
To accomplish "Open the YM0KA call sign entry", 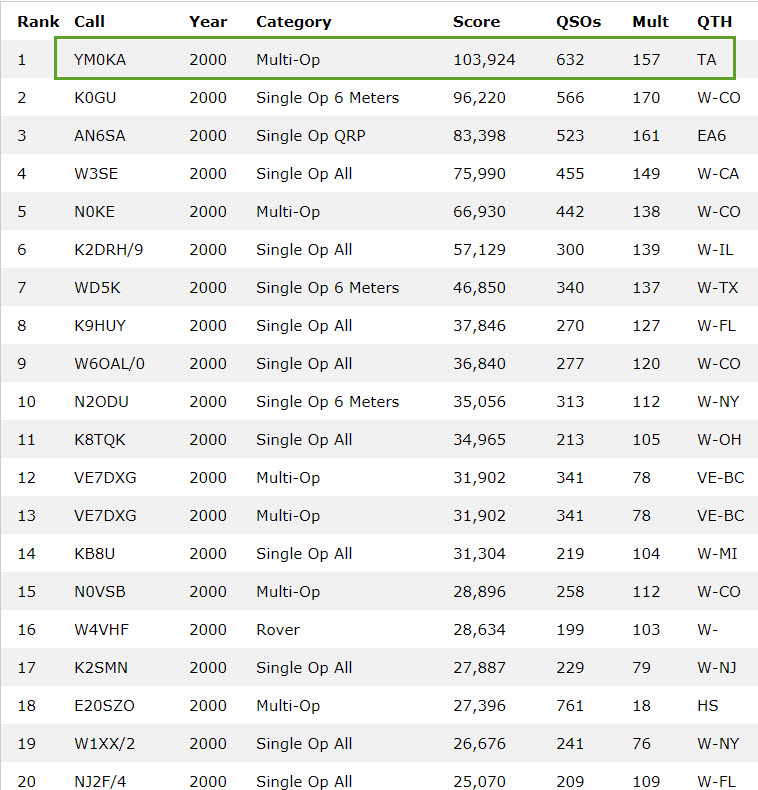I will pos(100,60).
